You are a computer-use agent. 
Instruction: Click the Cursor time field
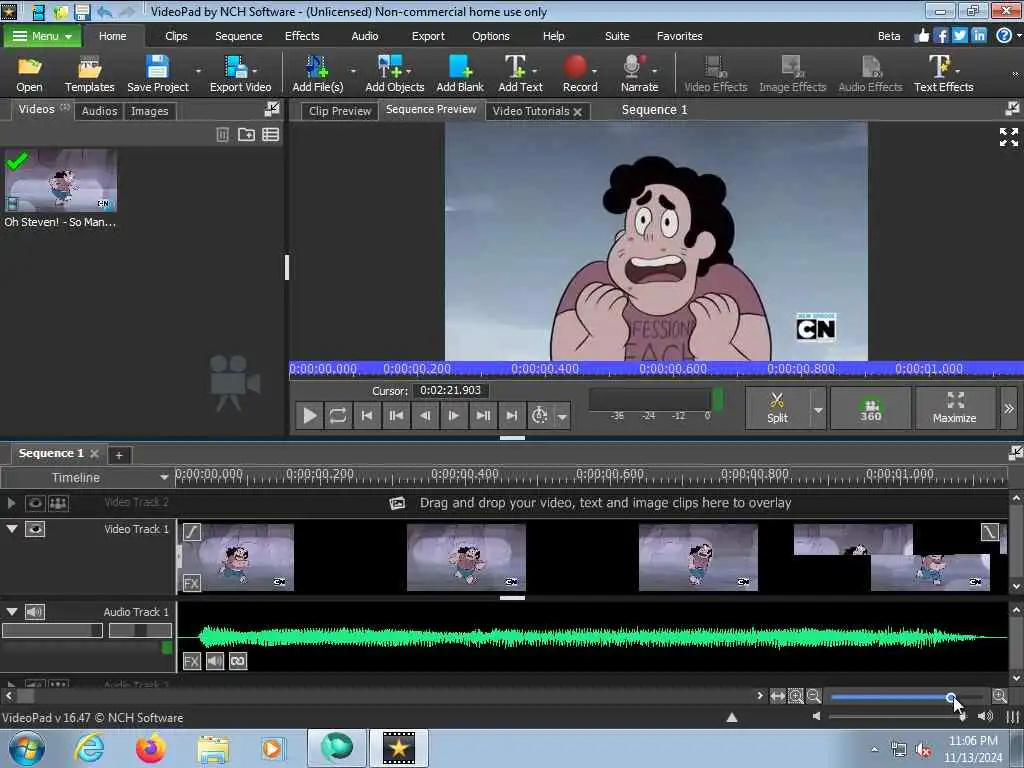451,391
